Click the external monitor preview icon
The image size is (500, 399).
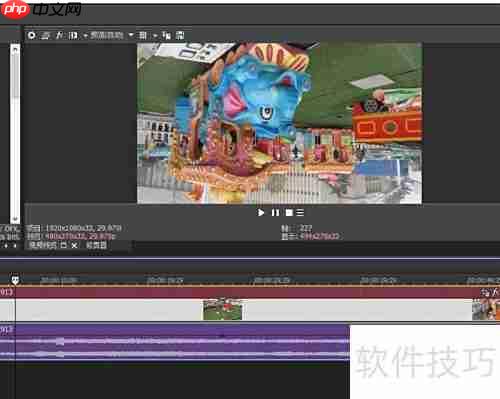[45, 35]
